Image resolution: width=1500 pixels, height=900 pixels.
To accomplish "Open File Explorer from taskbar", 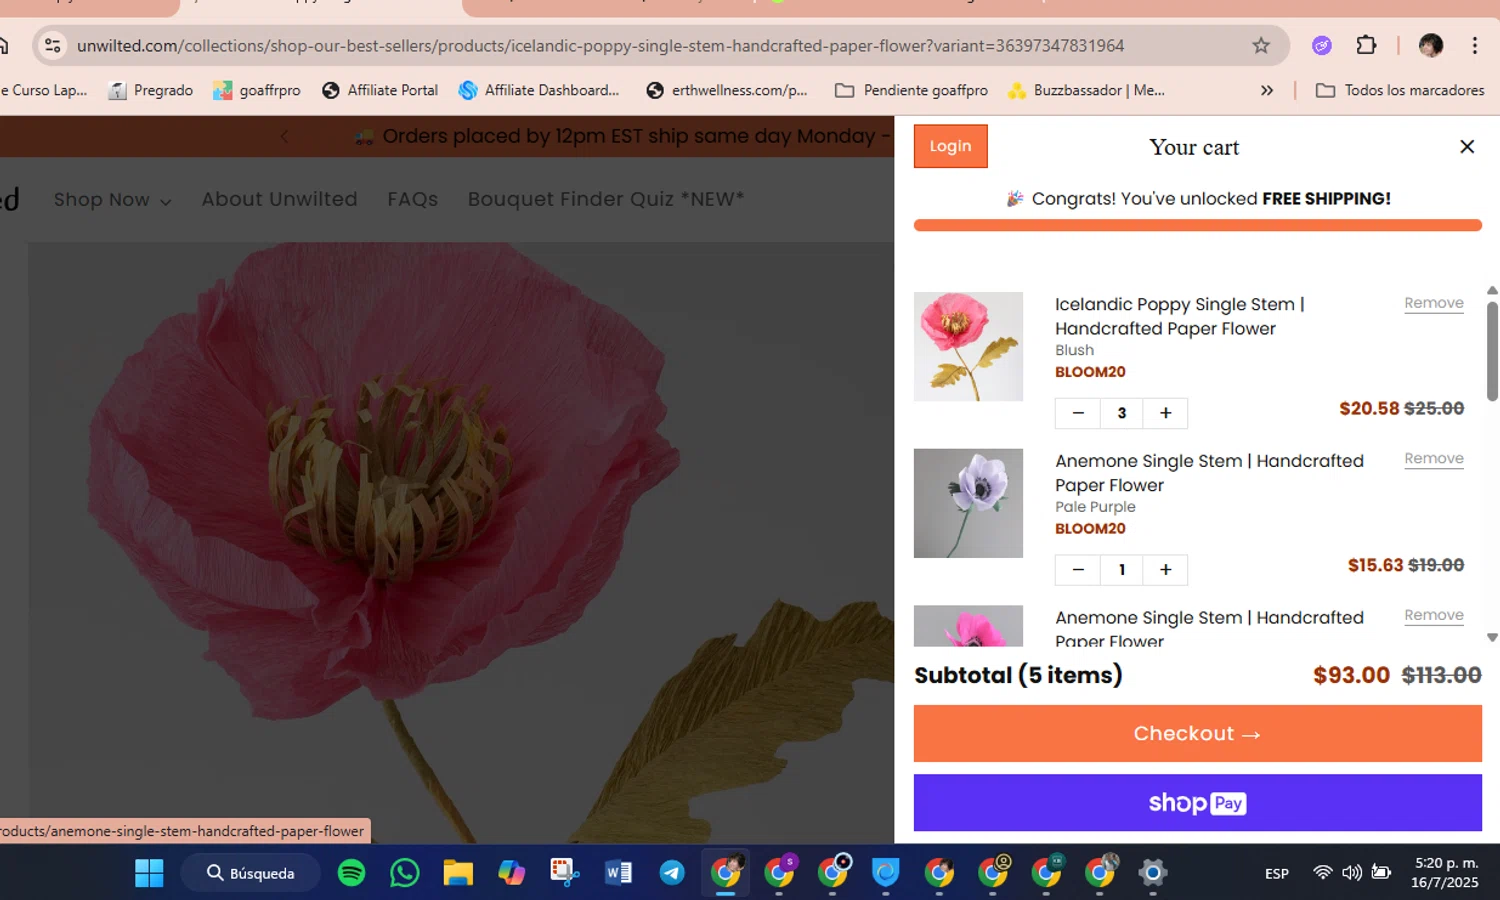I will [458, 873].
